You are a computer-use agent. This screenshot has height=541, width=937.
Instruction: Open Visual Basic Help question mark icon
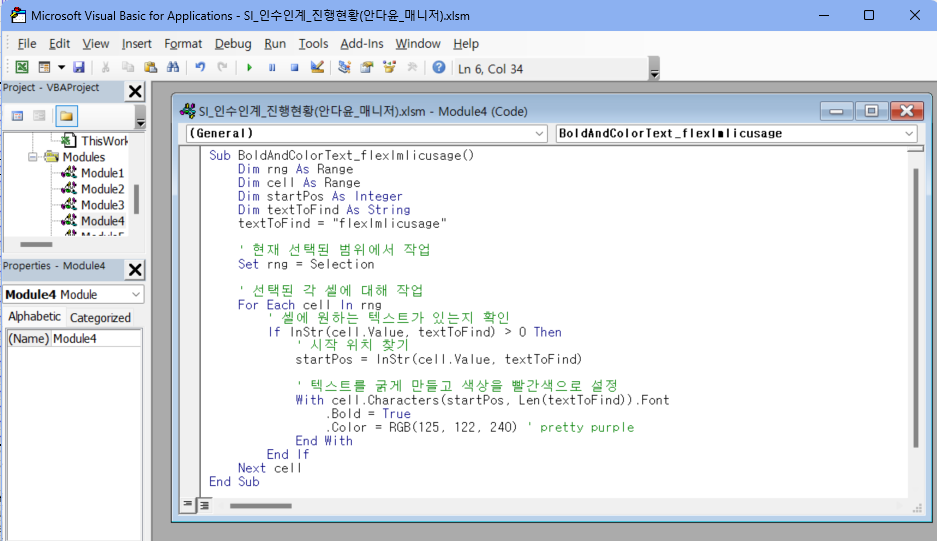[x=439, y=67]
